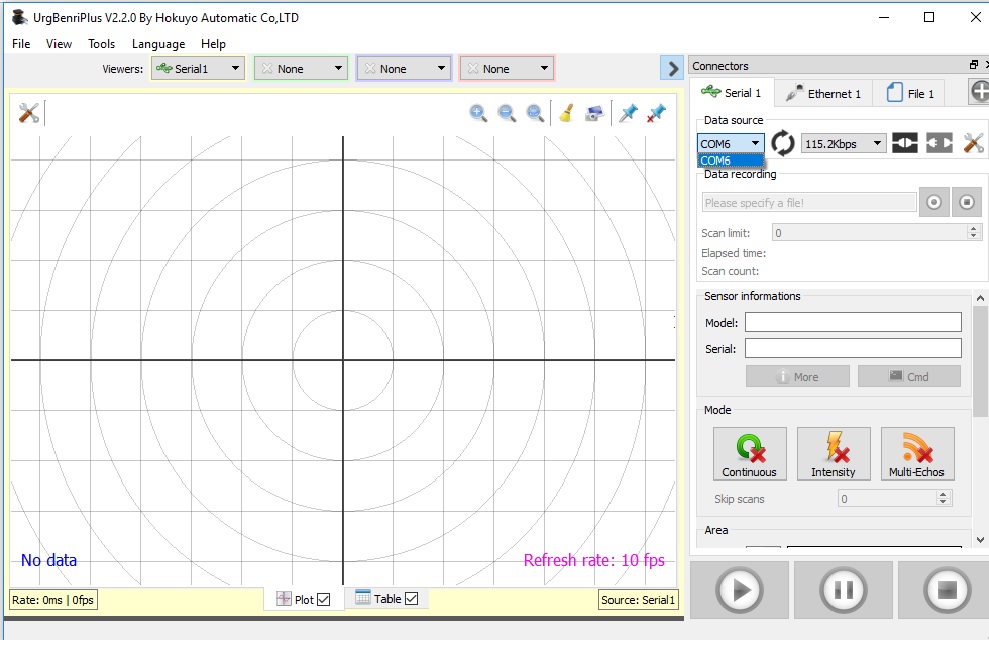Click the More sensor info button
The image size is (989, 659).
[797, 376]
